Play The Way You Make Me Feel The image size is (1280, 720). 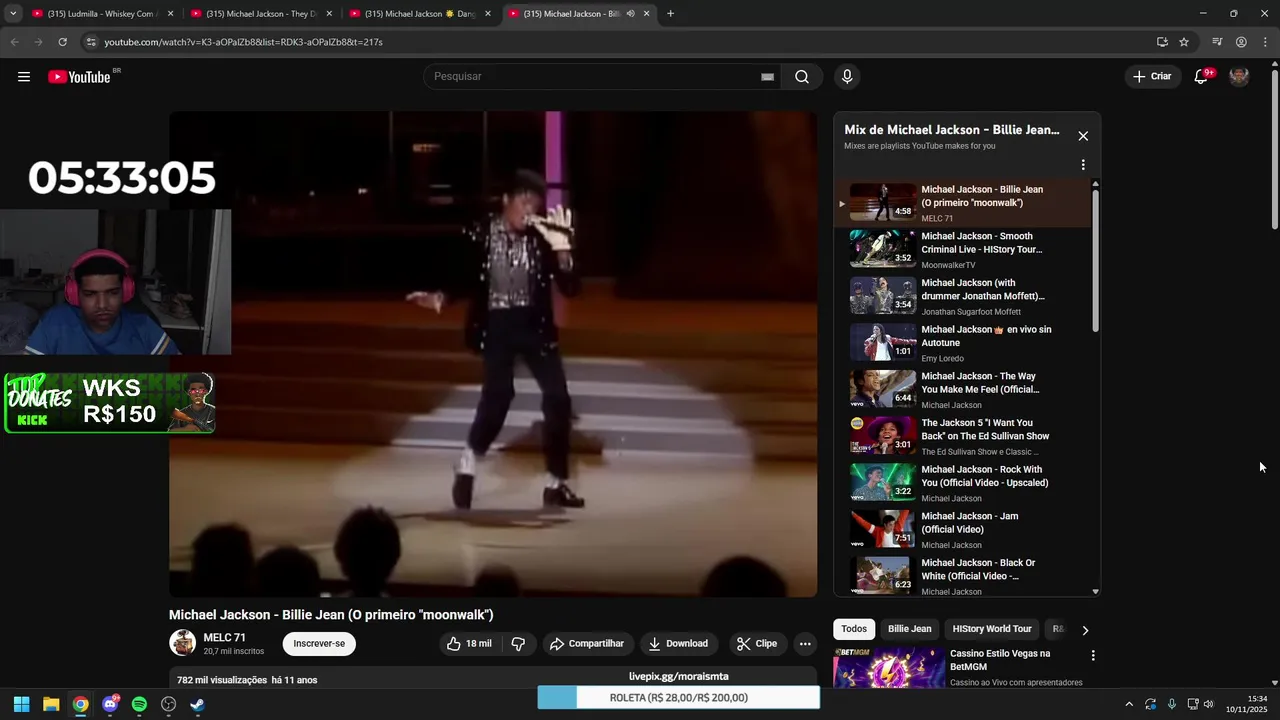click(962, 390)
